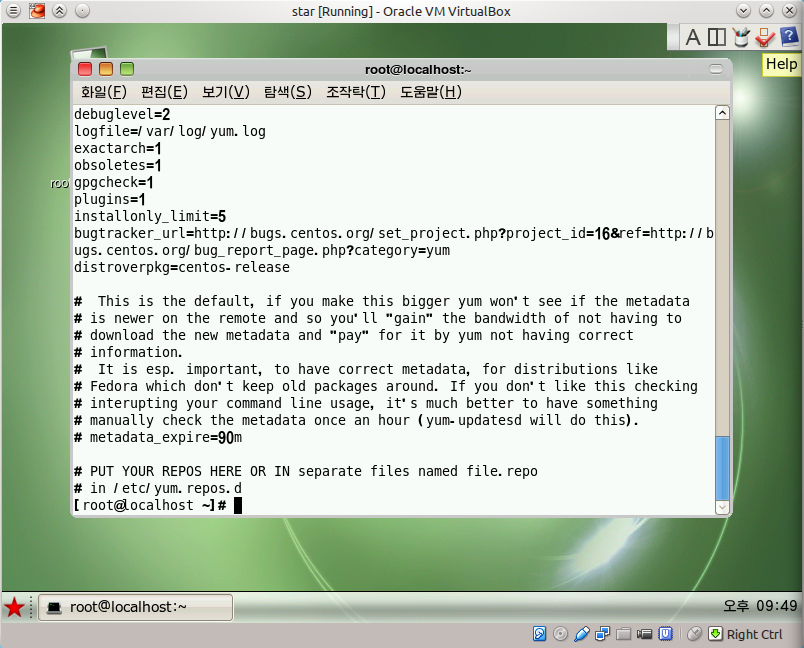804x648 pixels.
Task: Click the blue terminal scrollbar thumb
Action: pyautogui.click(x=722, y=468)
